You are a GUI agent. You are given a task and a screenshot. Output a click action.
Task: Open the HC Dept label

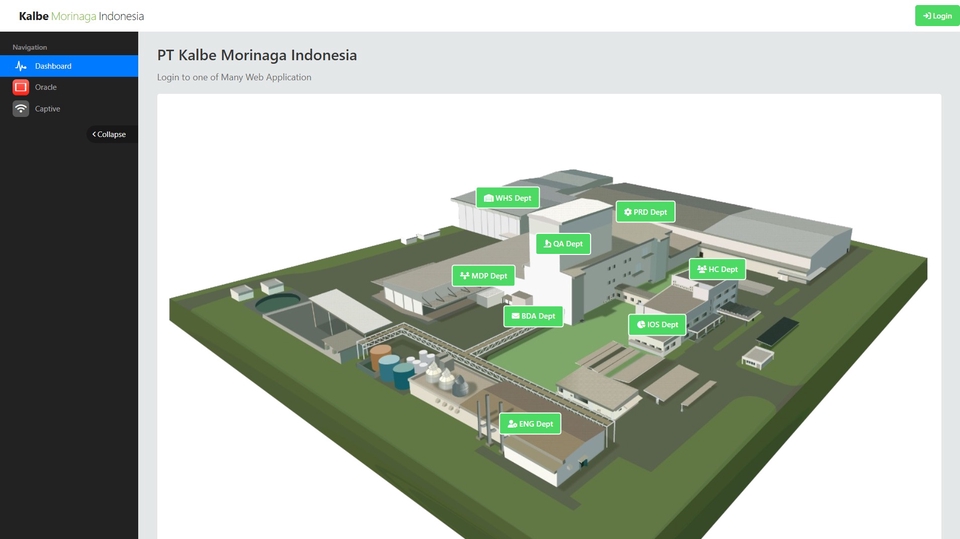click(717, 269)
